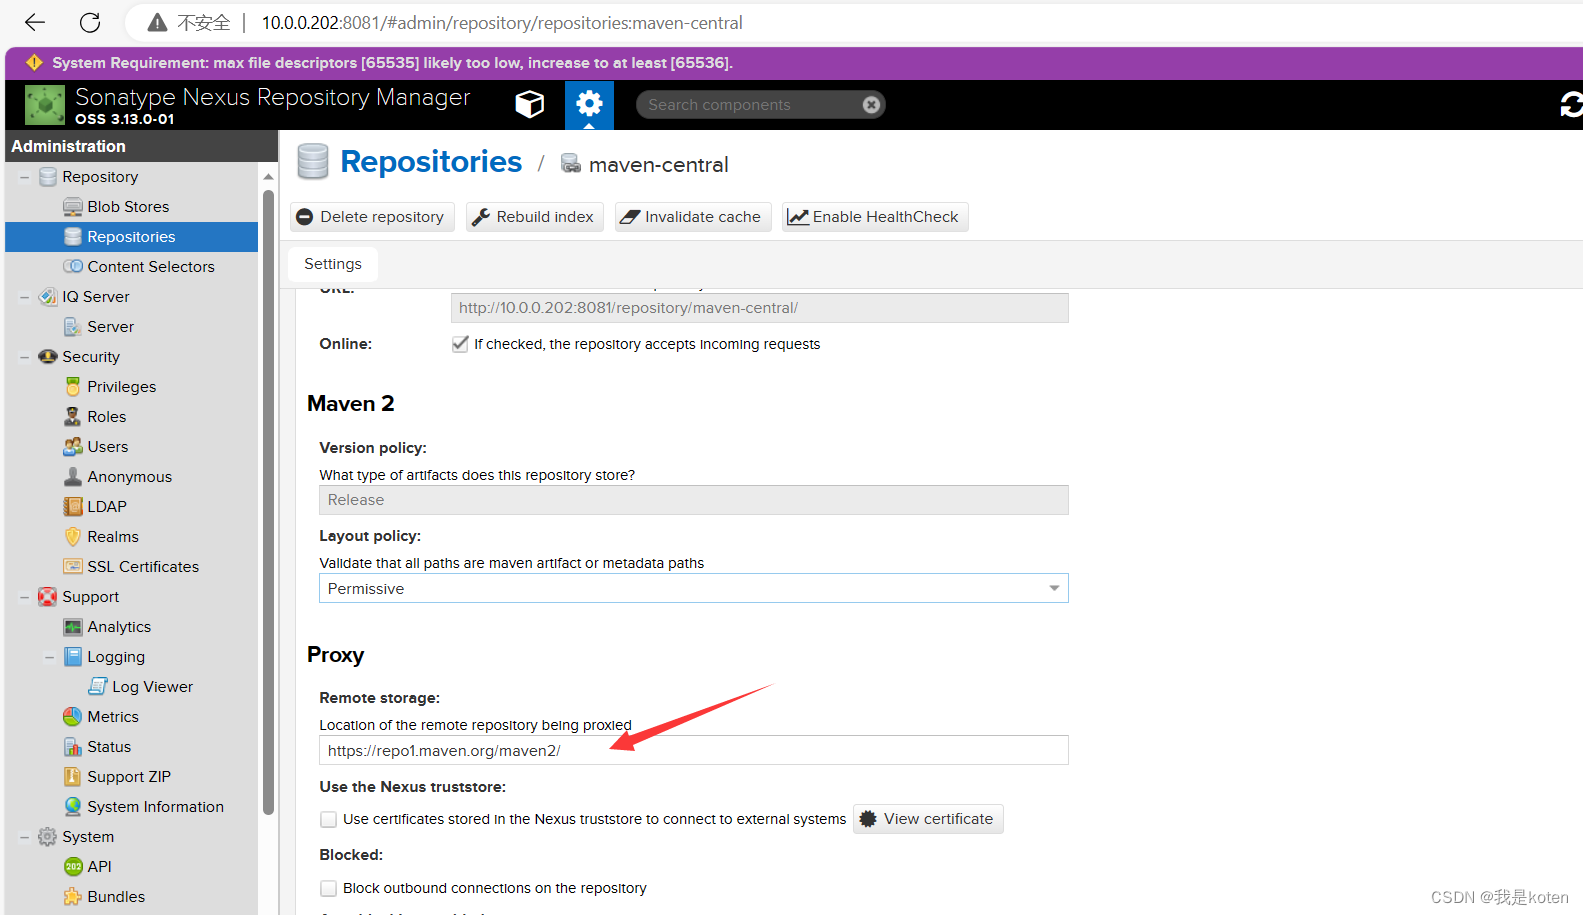
Task: Click the IQ Server icon
Action: [x=48, y=297]
